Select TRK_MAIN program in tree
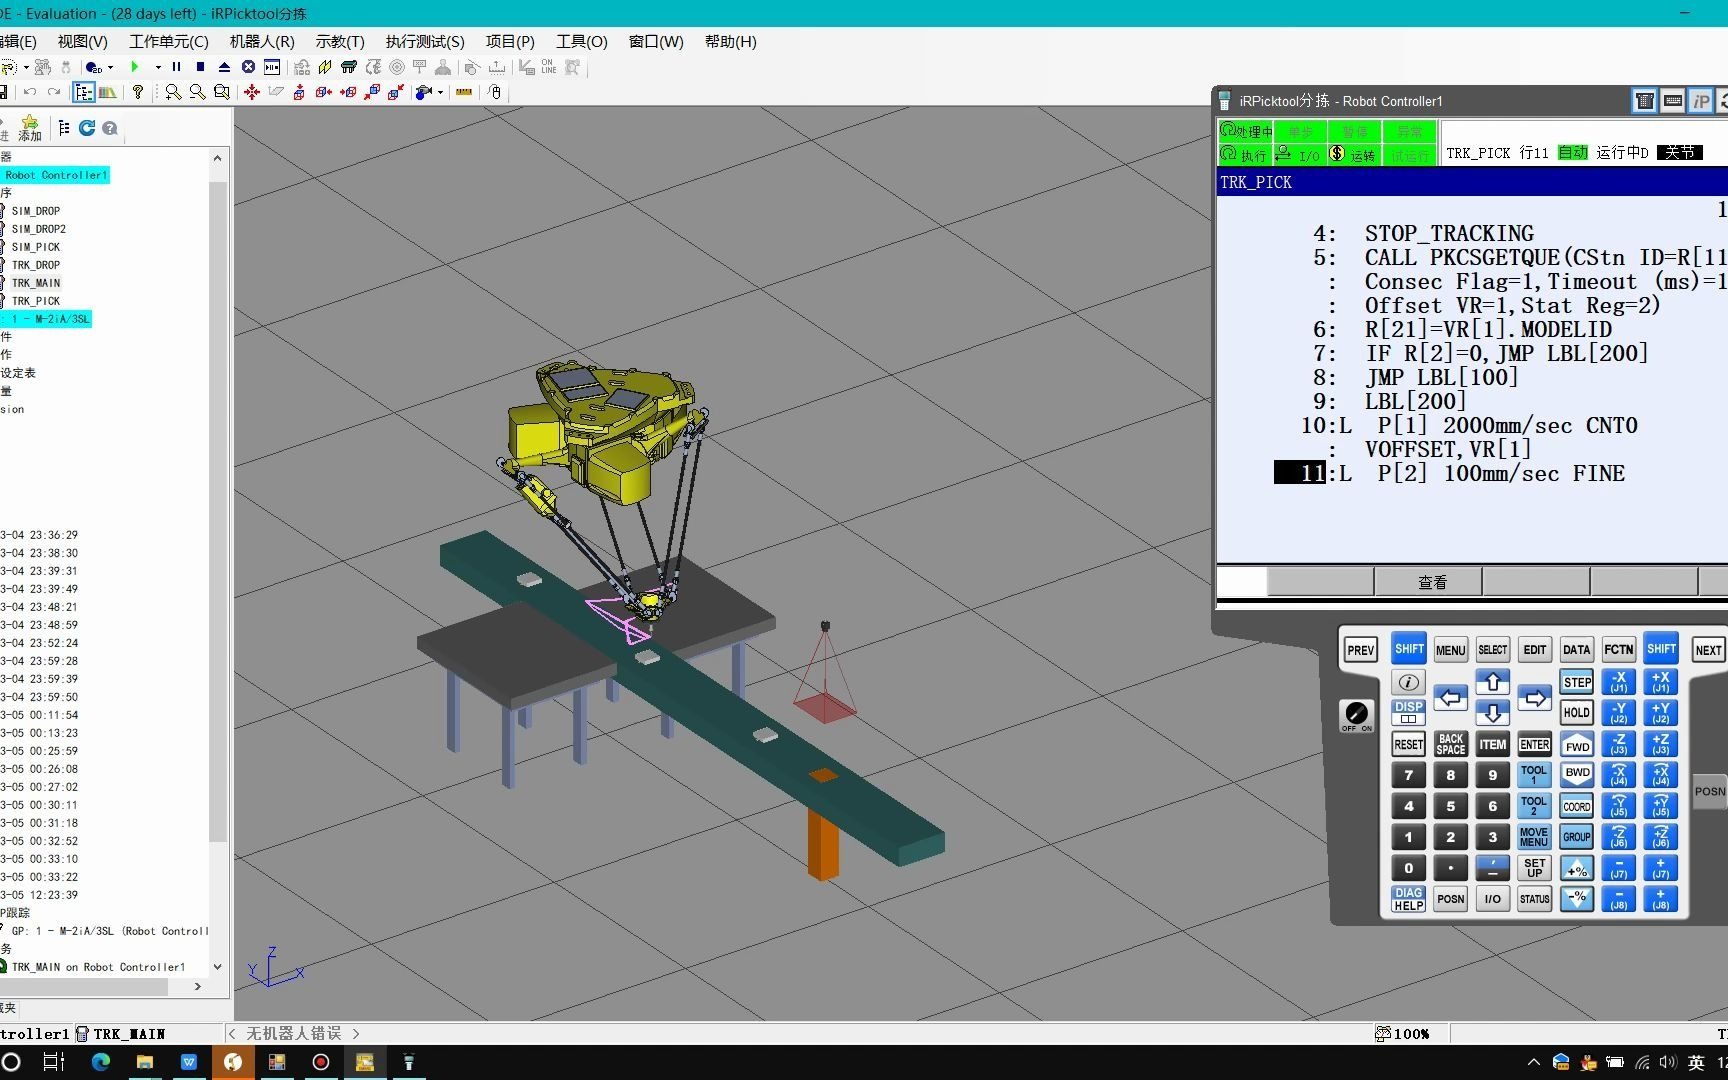 tap(36, 283)
